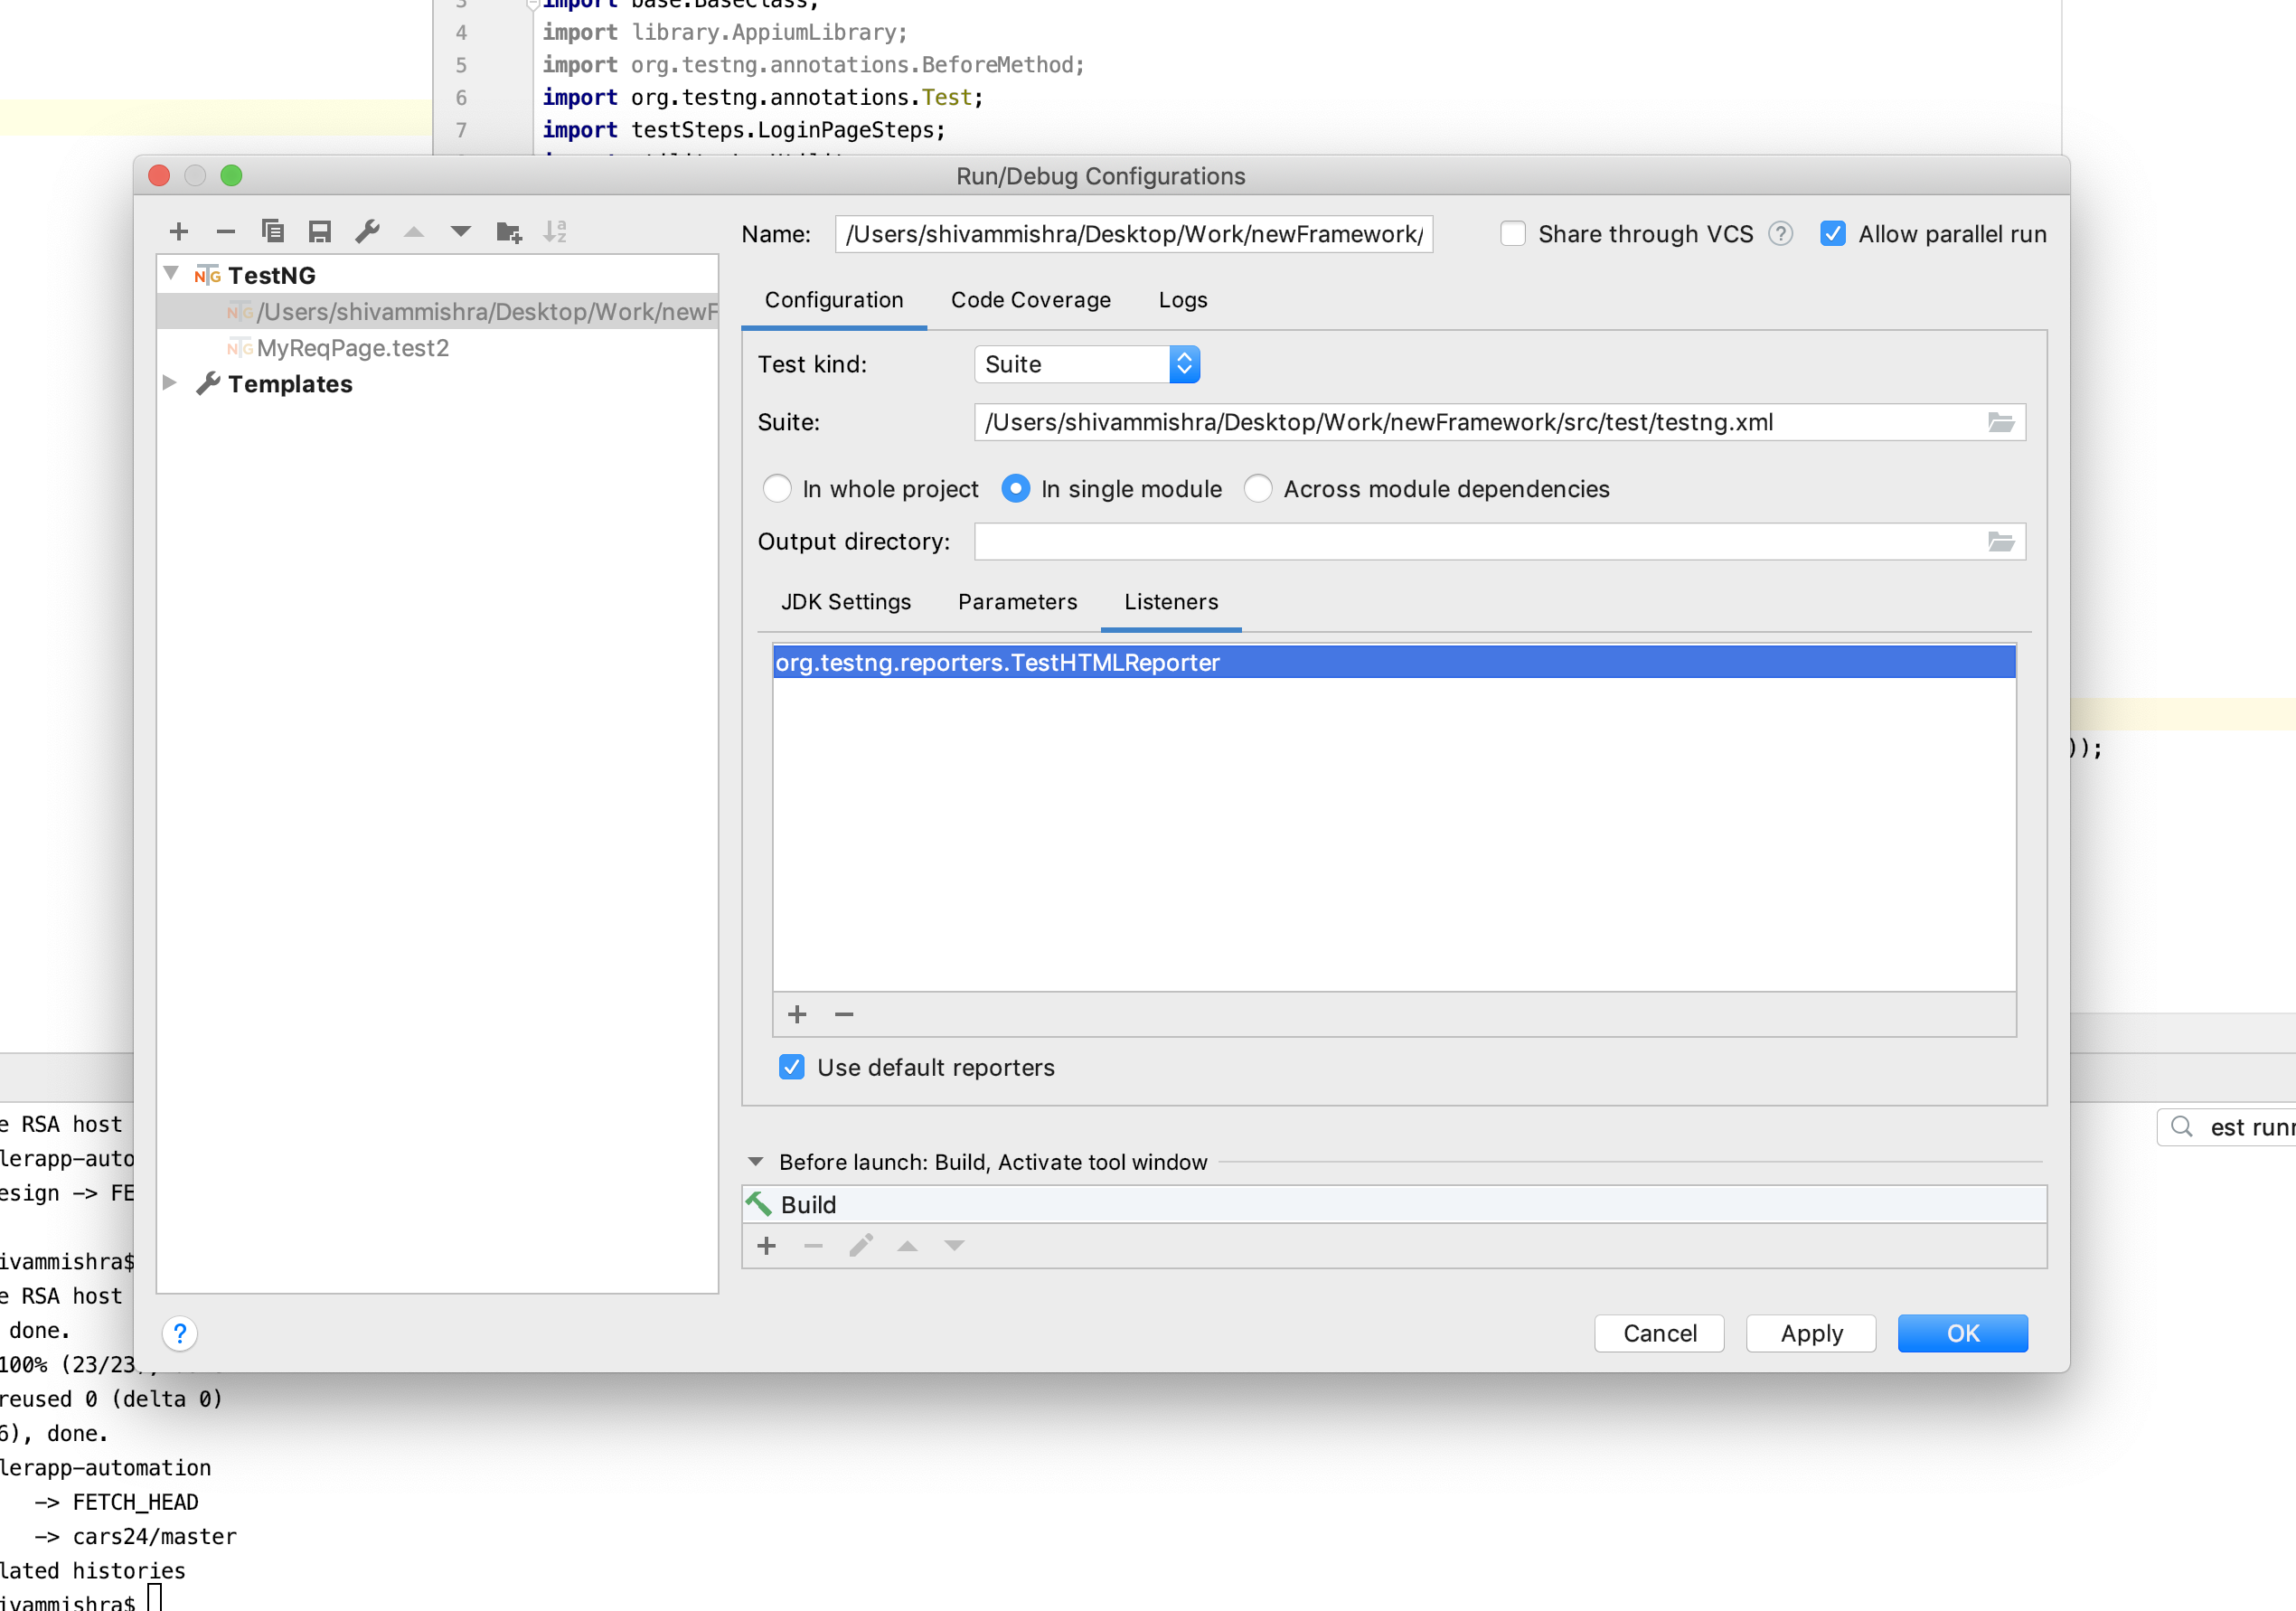Screen dimensions: 2296x1611
Task: Add a Before launch task
Action: click(x=767, y=1246)
